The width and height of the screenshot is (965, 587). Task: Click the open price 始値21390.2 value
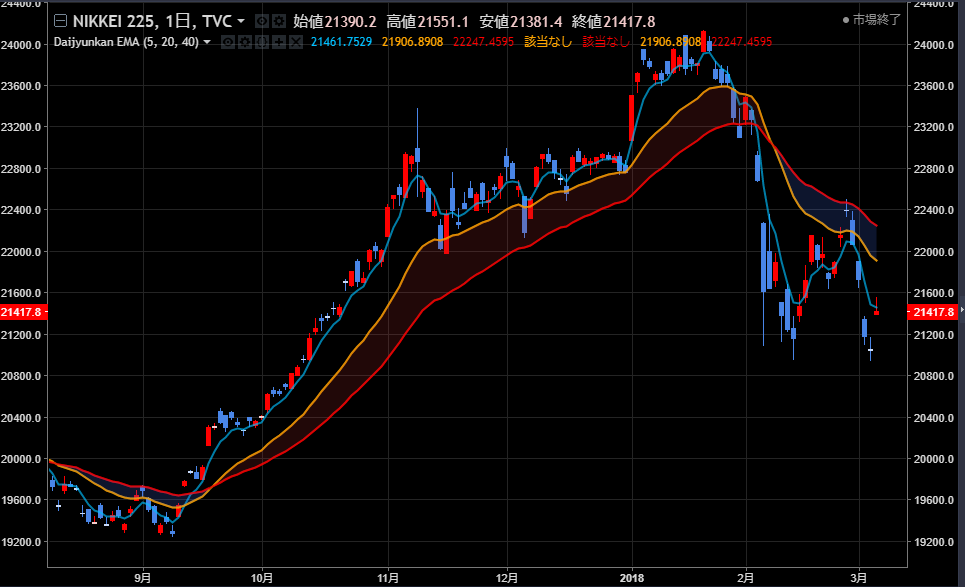tap(334, 22)
